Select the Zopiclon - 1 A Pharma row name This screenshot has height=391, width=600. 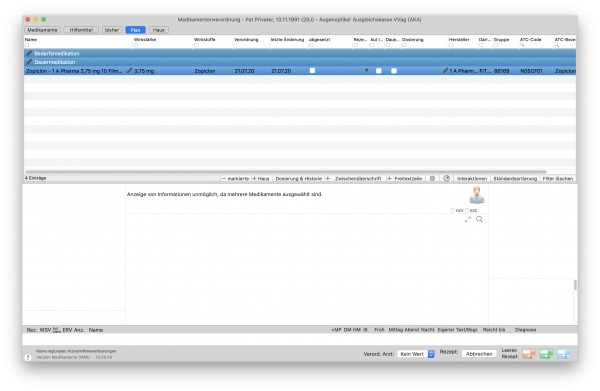pyautogui.click(x=74, y=71)
